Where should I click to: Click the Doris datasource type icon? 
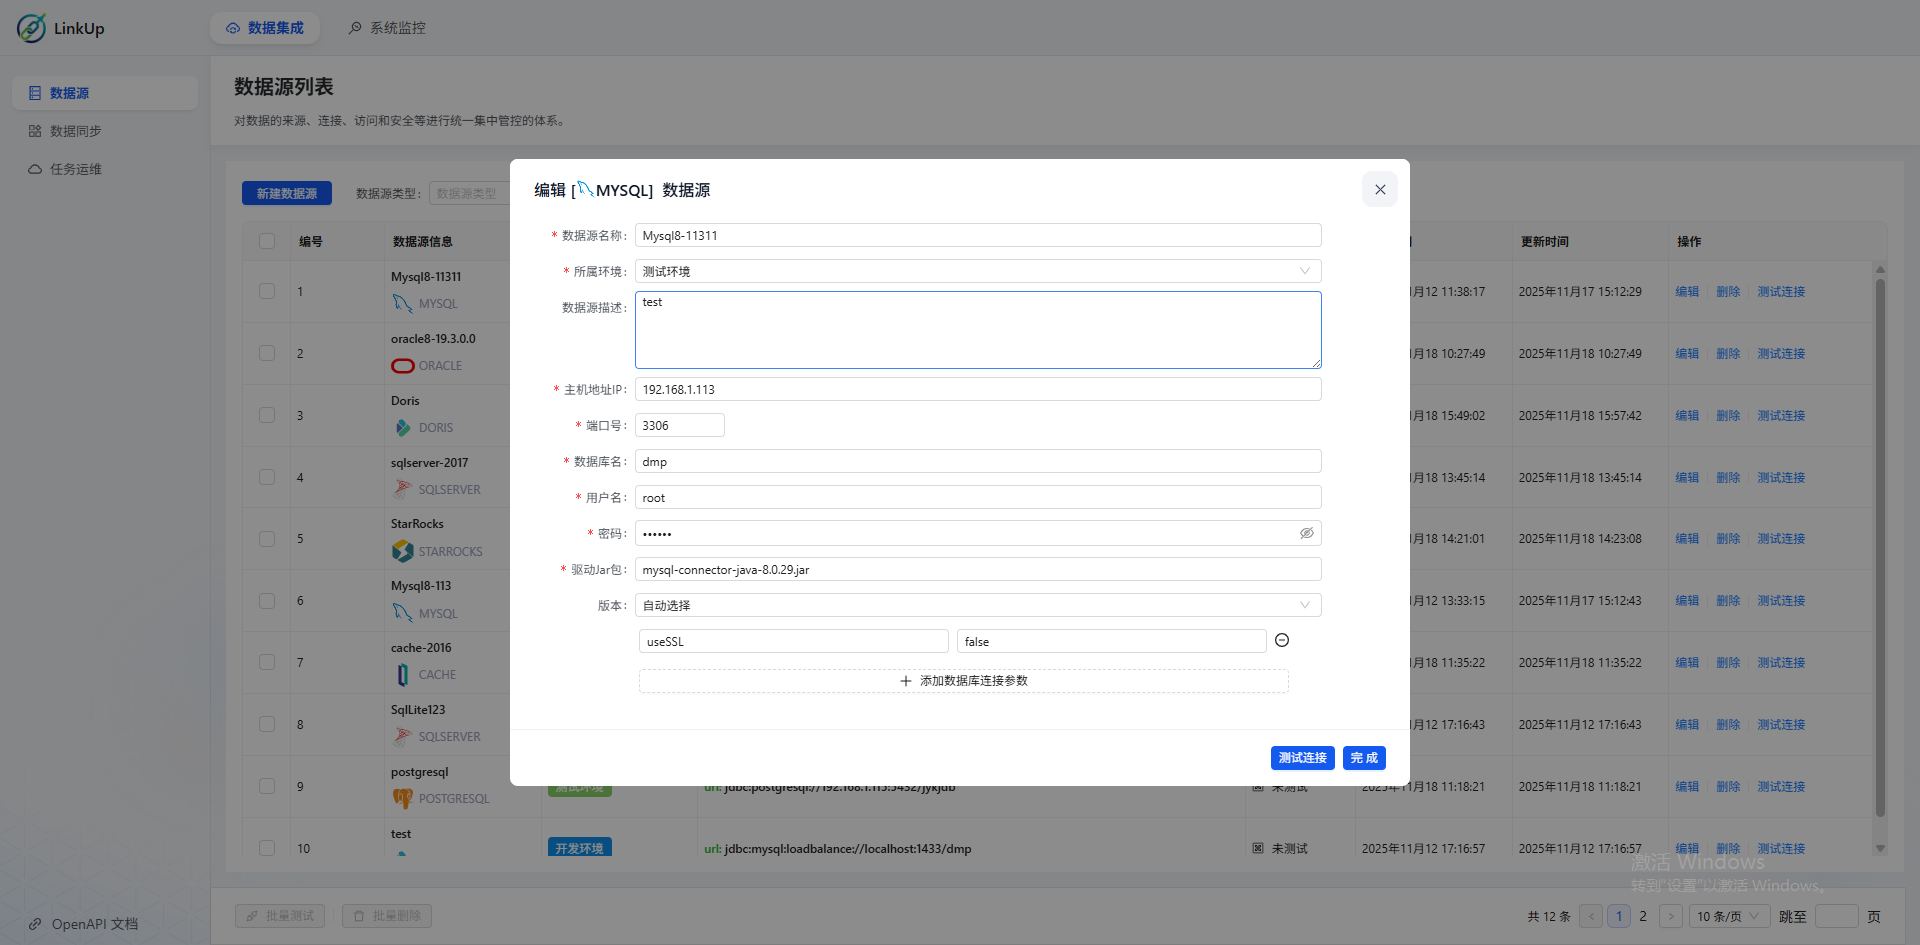[x=403, y=428]
